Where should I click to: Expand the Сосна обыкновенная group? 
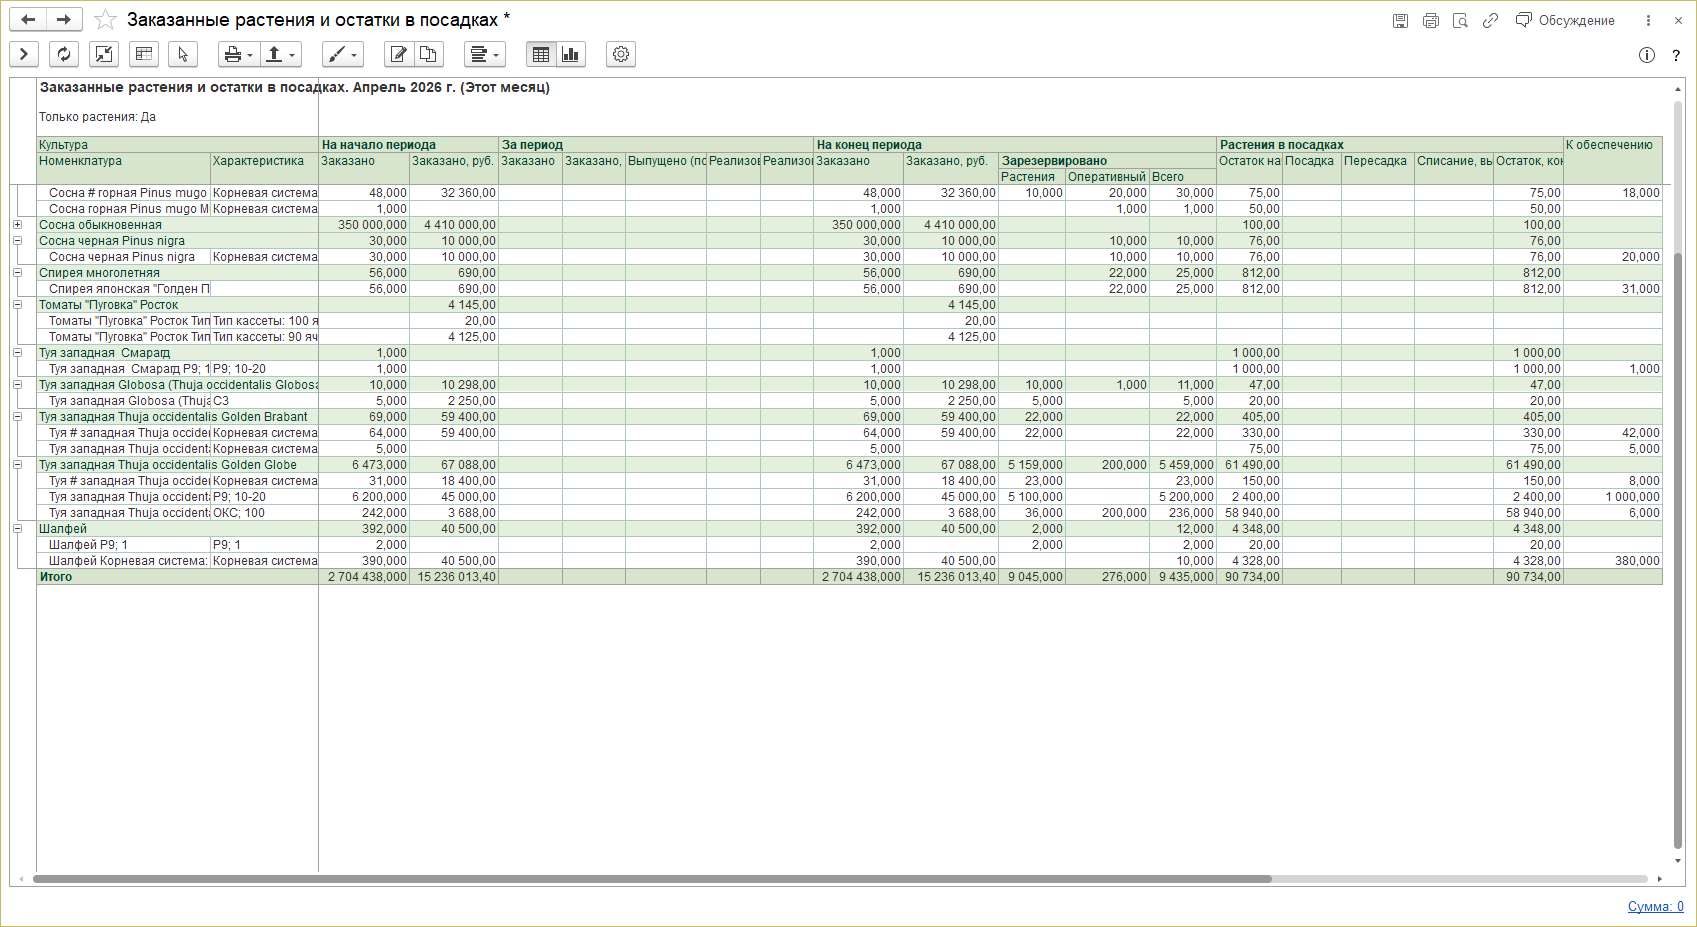[x=17, y=225]
